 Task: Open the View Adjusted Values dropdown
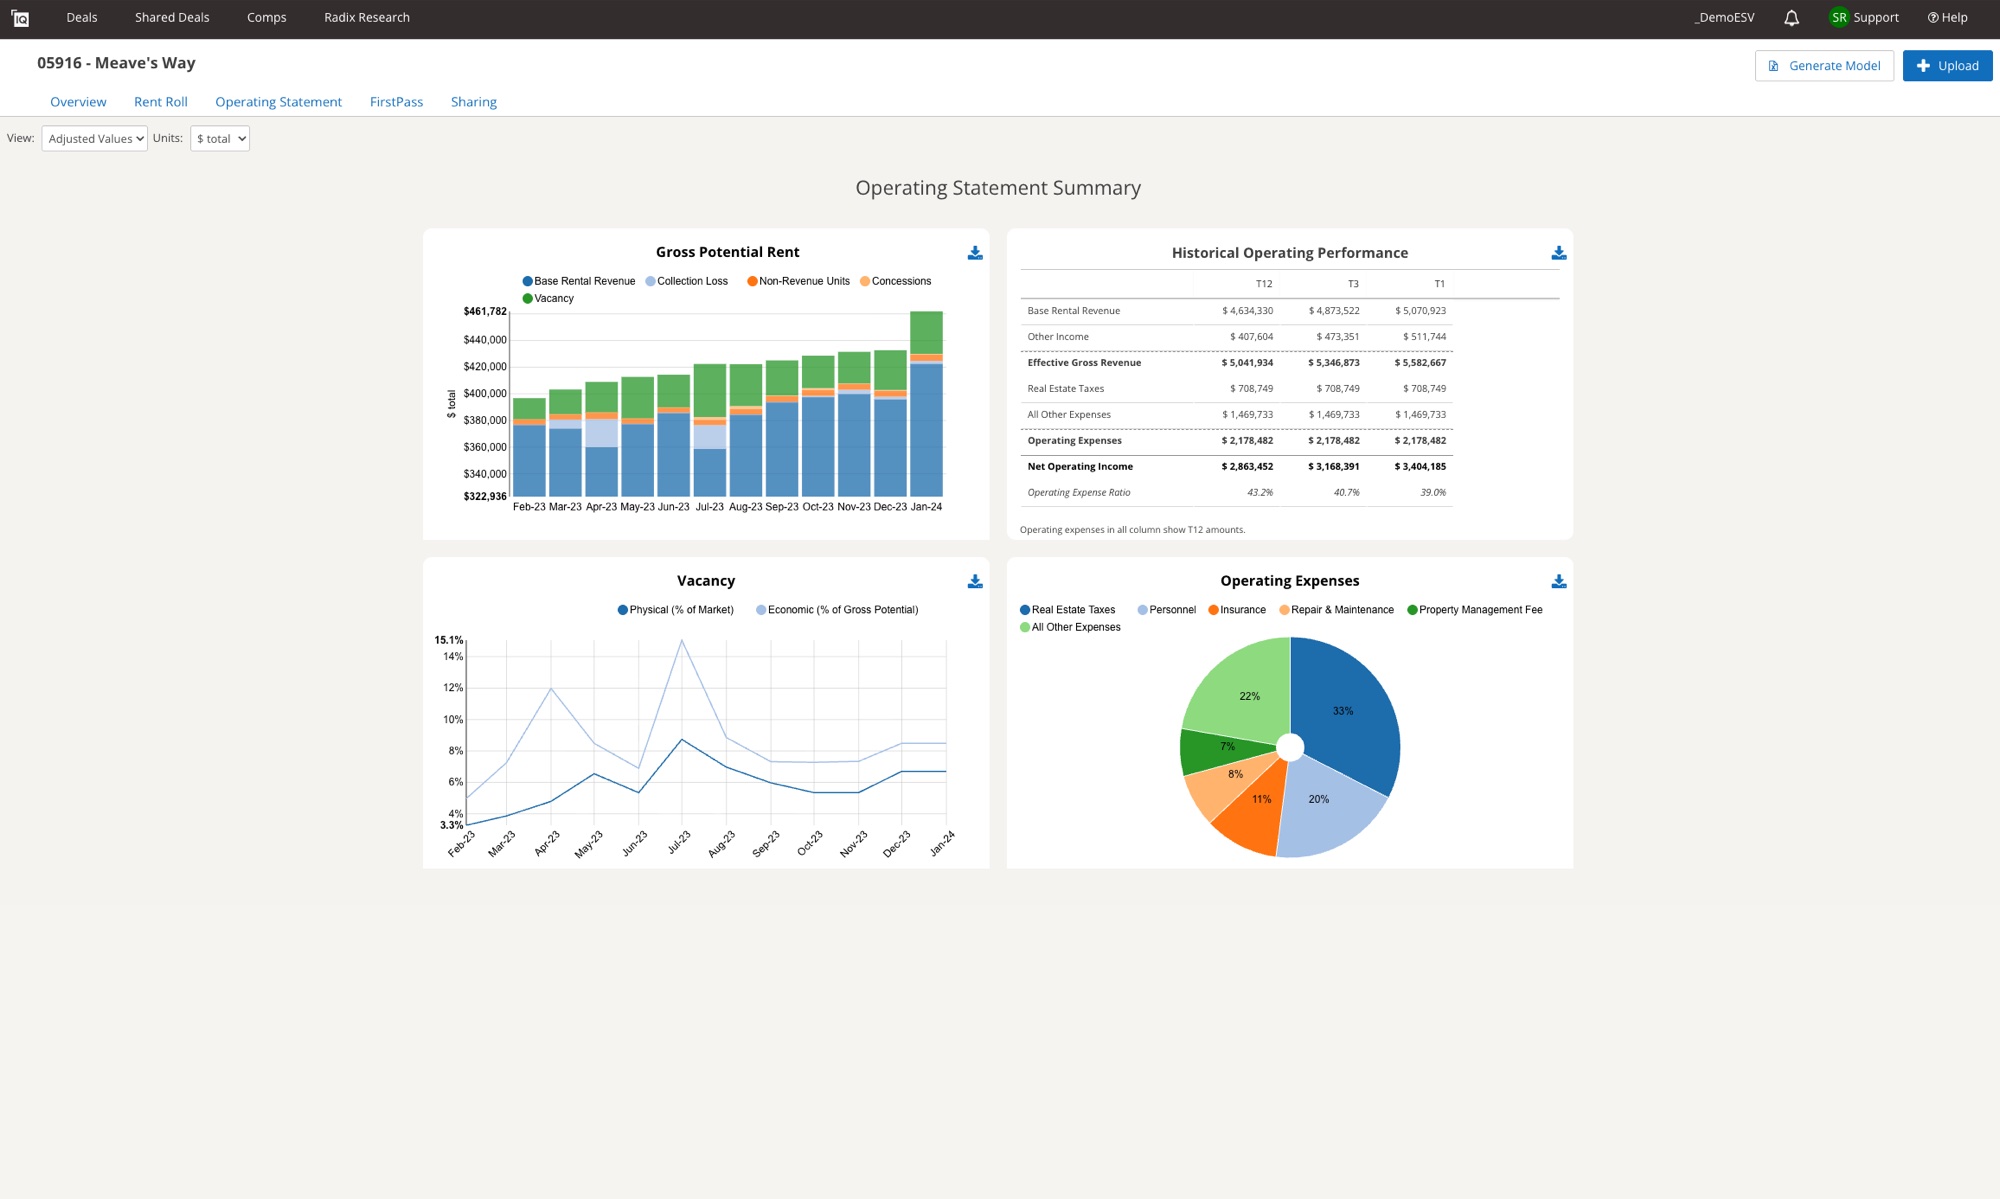tap(95, 139)
